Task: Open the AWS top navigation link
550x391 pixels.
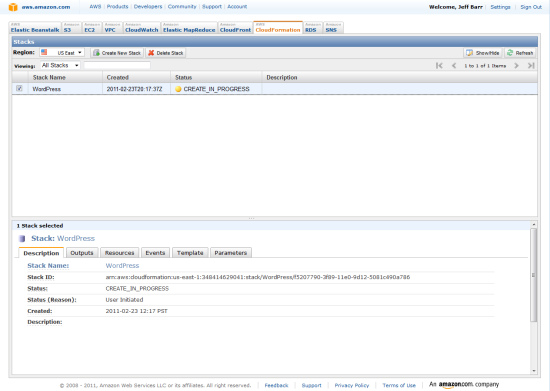Action: click(x=95, y=7)
